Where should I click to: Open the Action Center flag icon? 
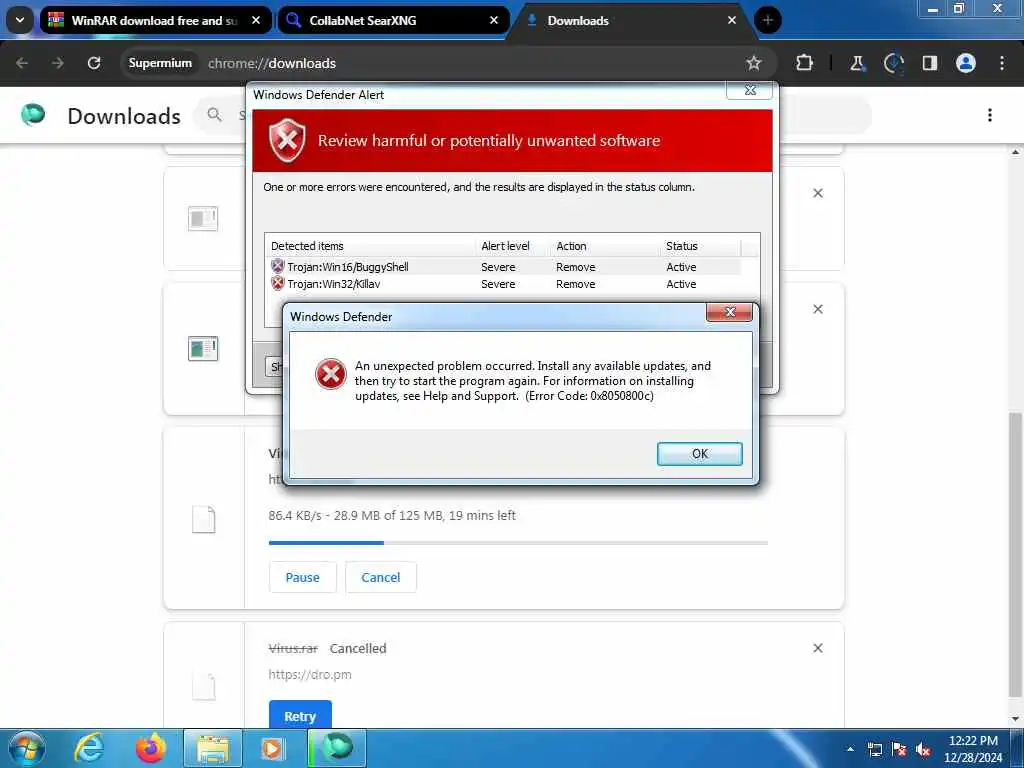click(x=899, y=749)
